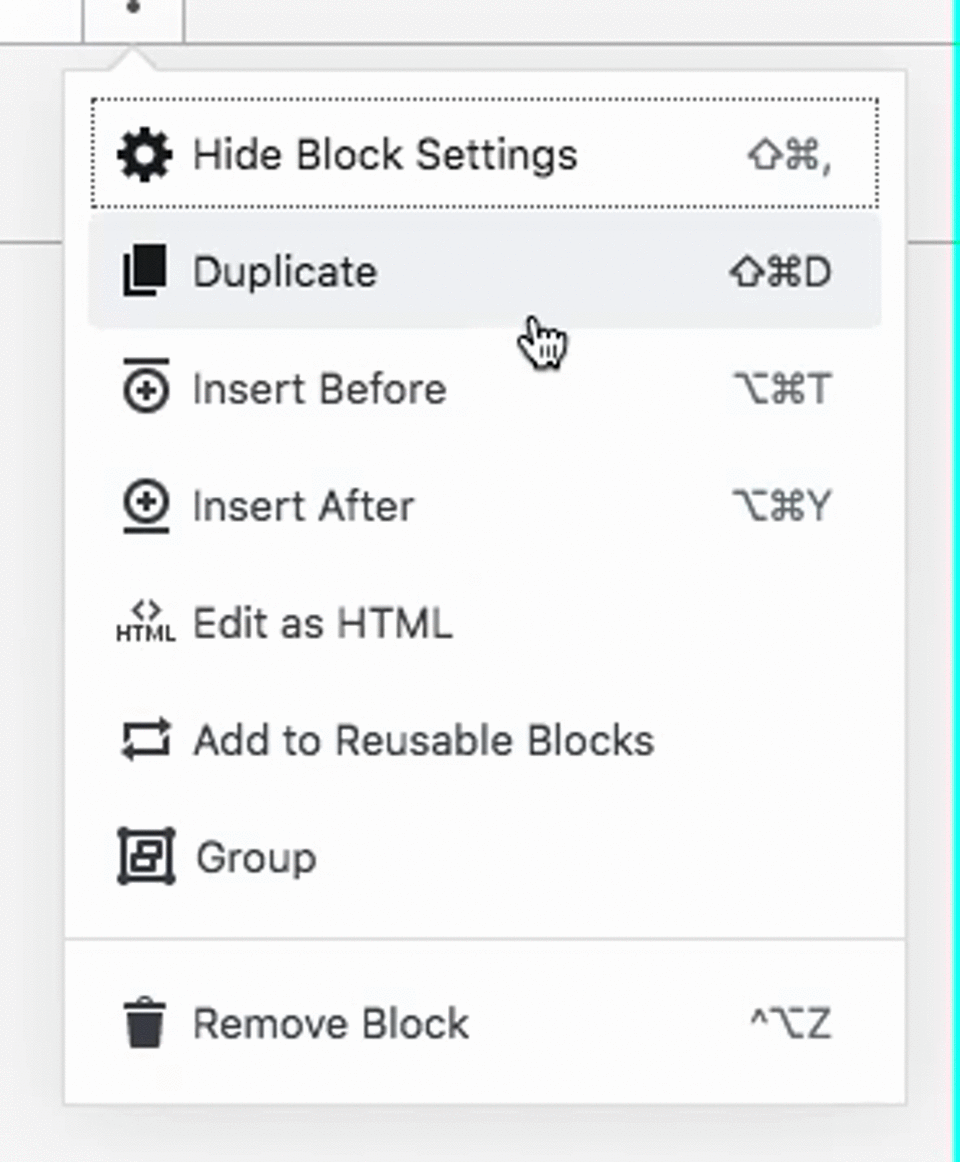Click the circled plus icon for Insert Before
960x1162 pixels.
pyautogui.click(x=145, y=389)
